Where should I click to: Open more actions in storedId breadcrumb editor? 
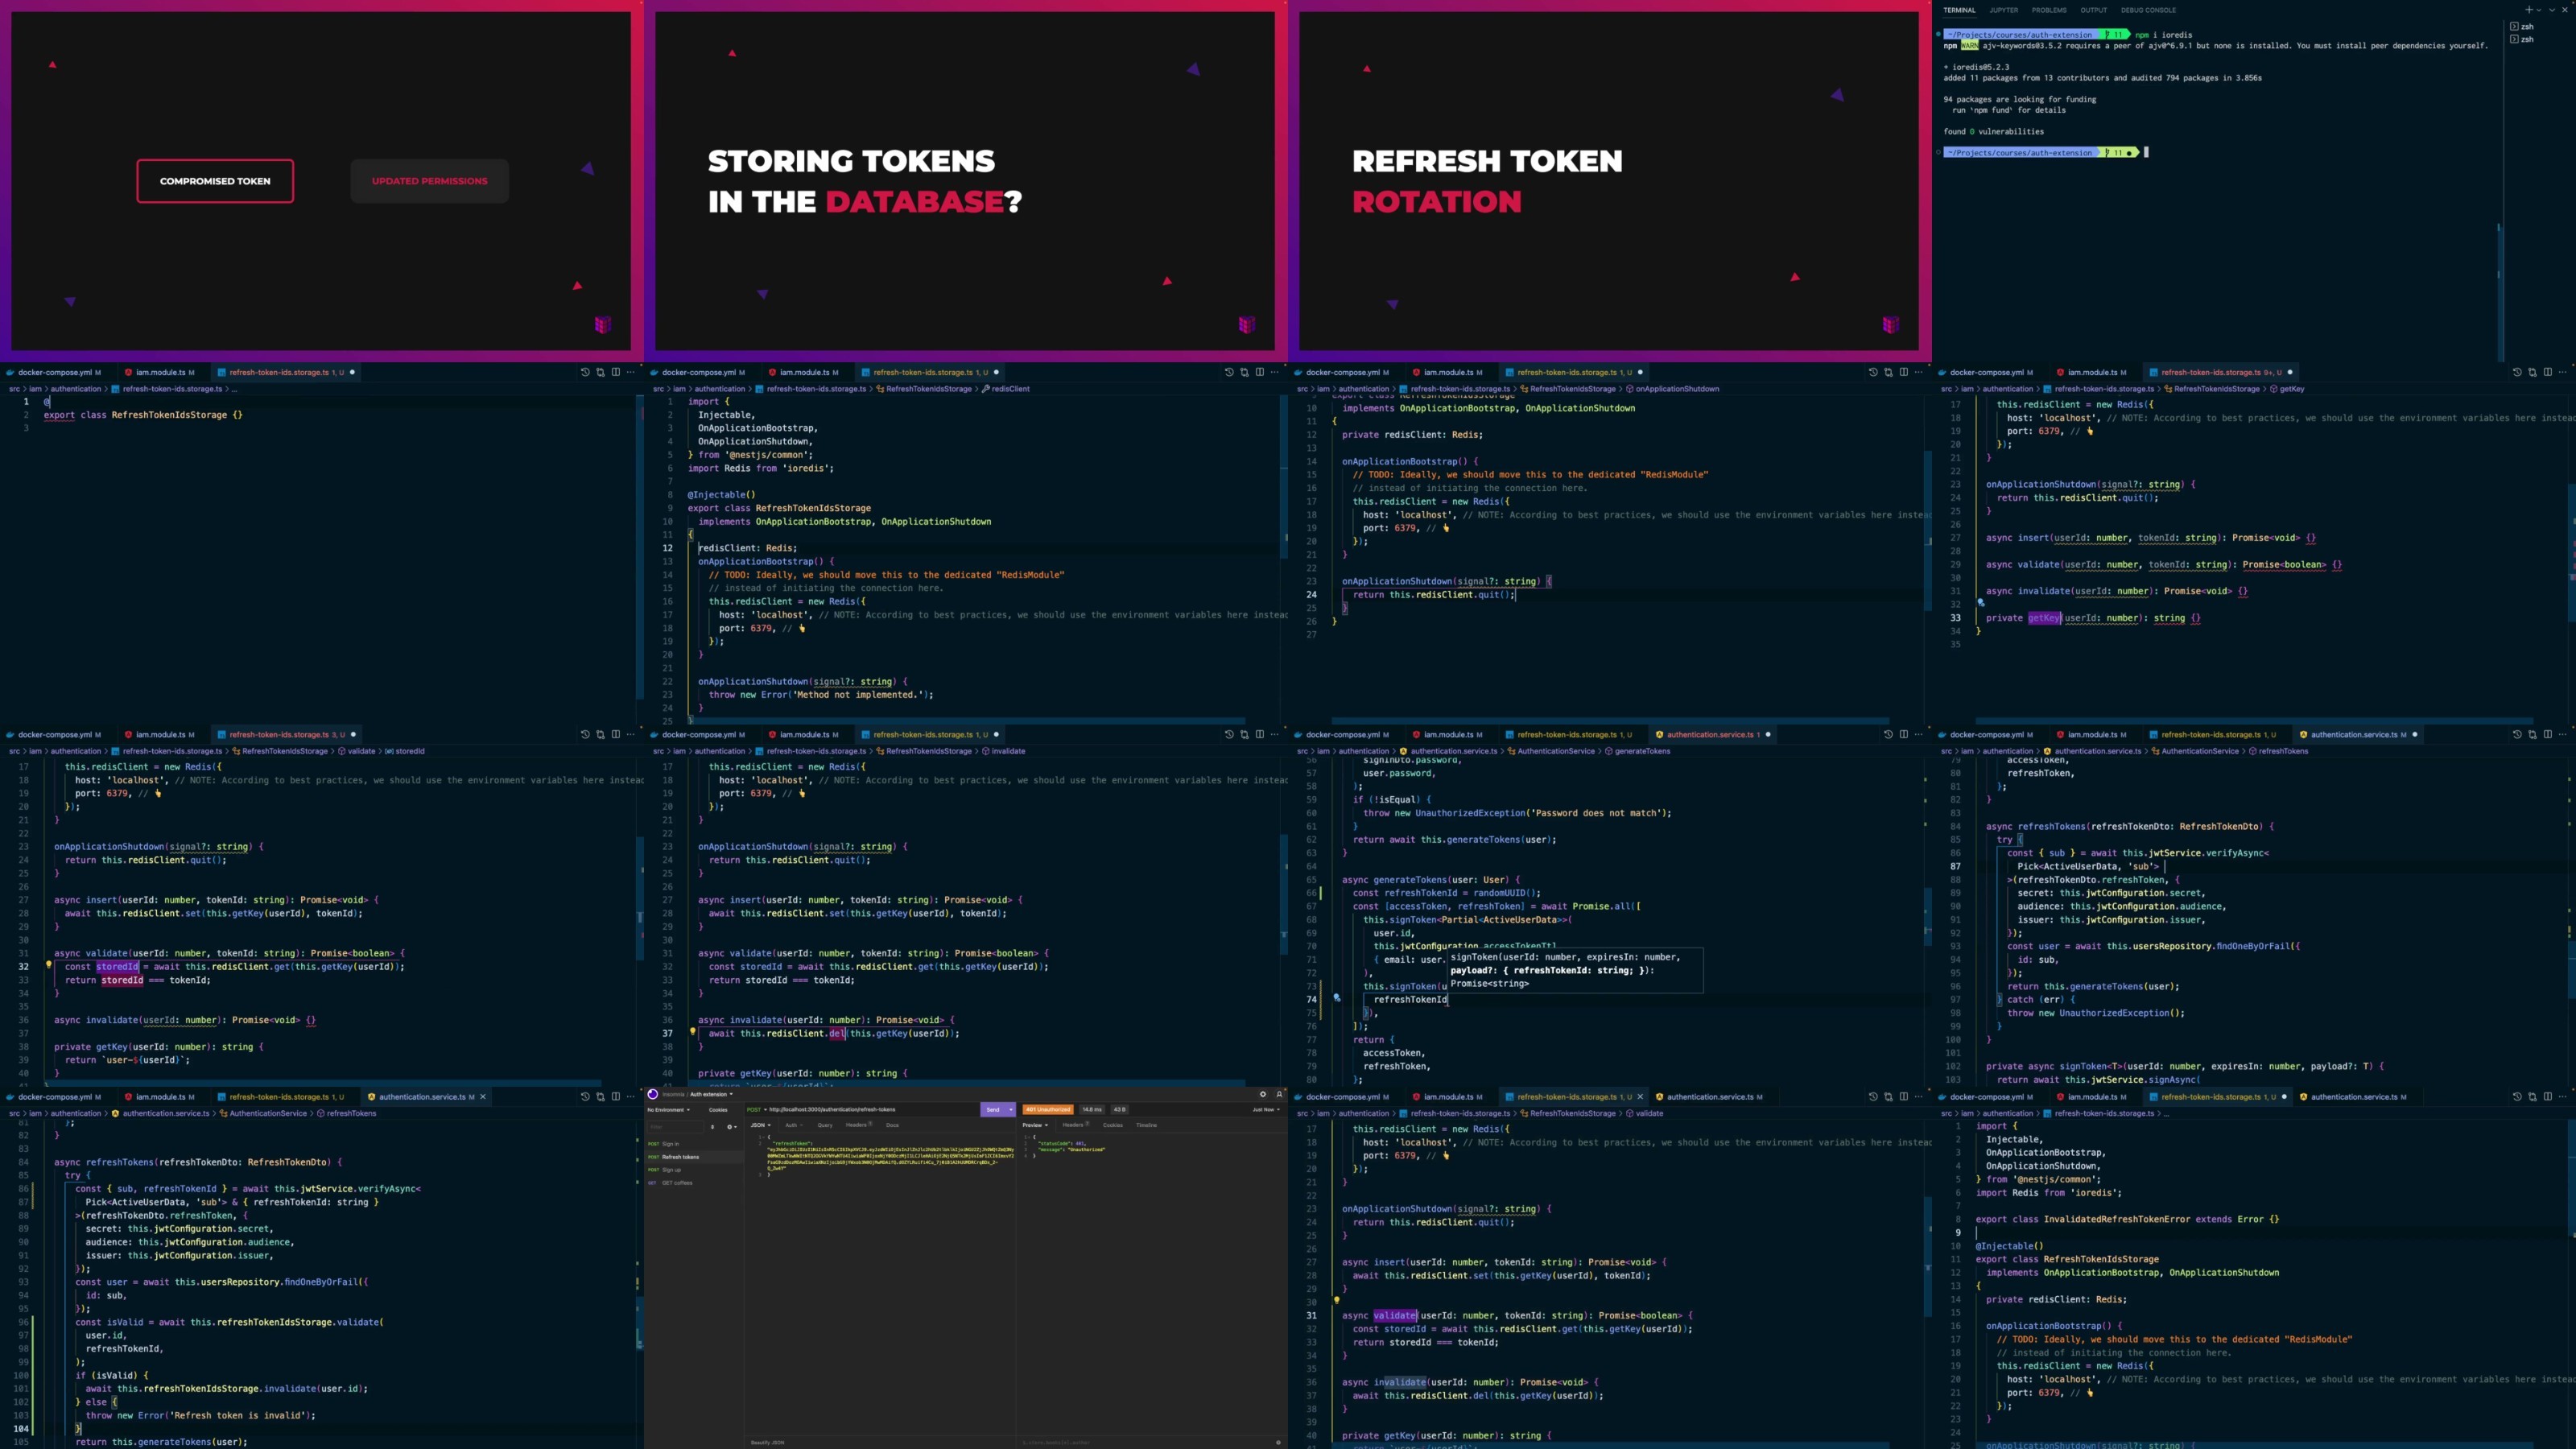pyautogui.click(x=630, y=734)
